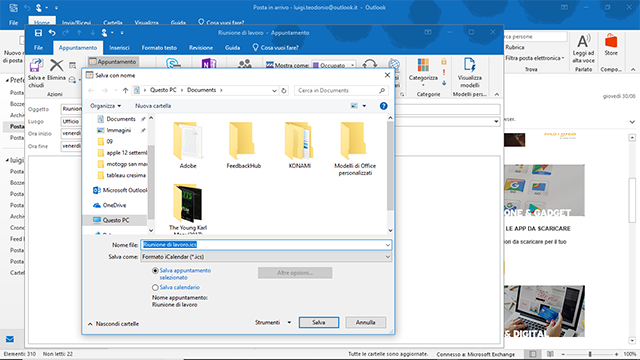Click the save icon in appointment title bar
The height and width of the screenshot is (360, 640).
[38, 33]
